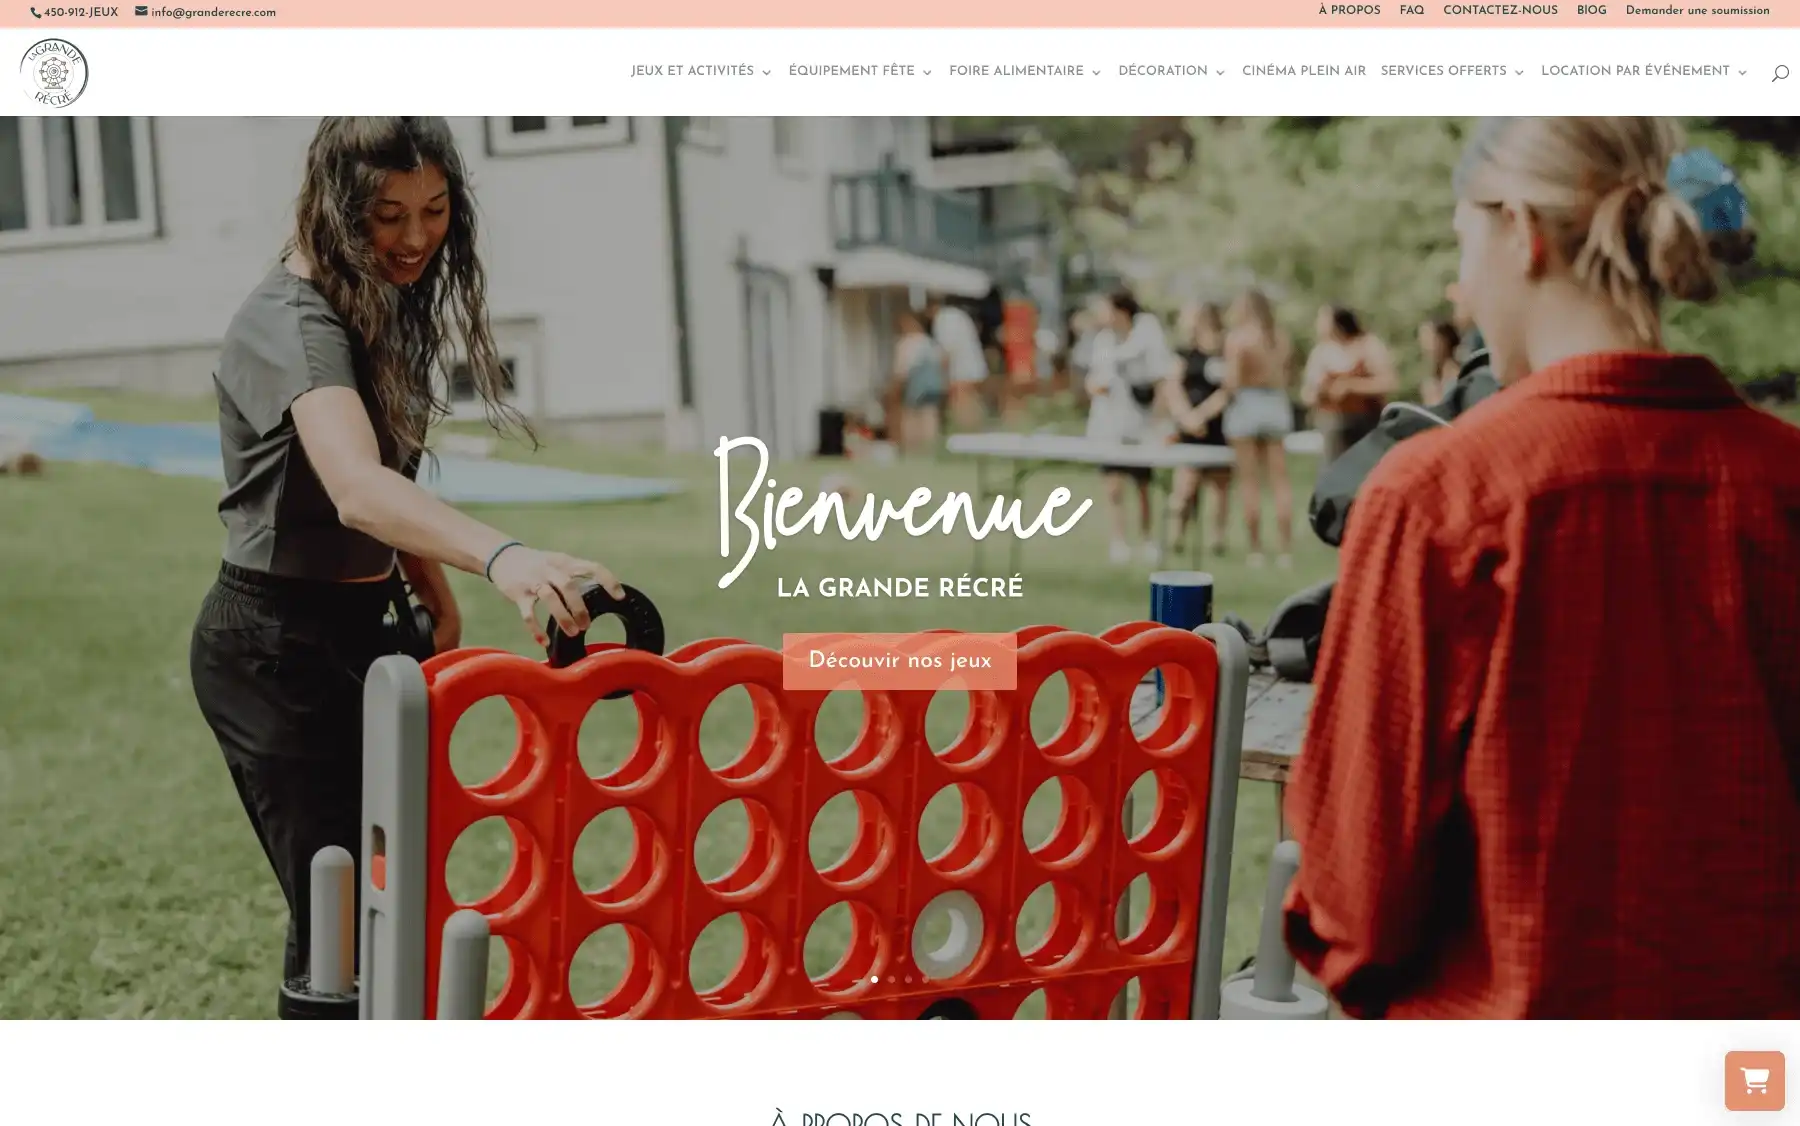Expand the Location par Événement chevron
This screenshot has height=1126, width=1800.
pos(1742,72)
